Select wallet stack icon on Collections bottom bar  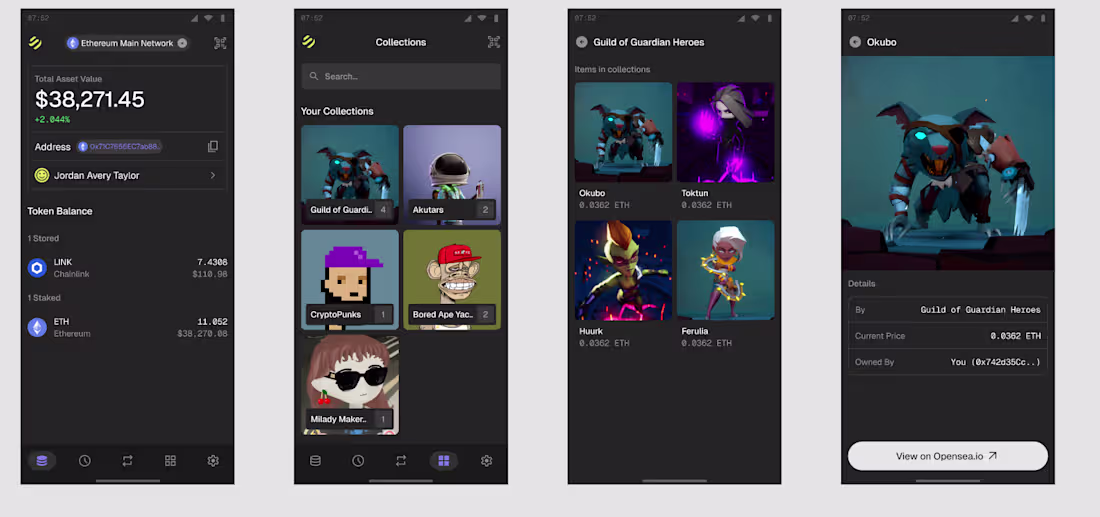316,461
